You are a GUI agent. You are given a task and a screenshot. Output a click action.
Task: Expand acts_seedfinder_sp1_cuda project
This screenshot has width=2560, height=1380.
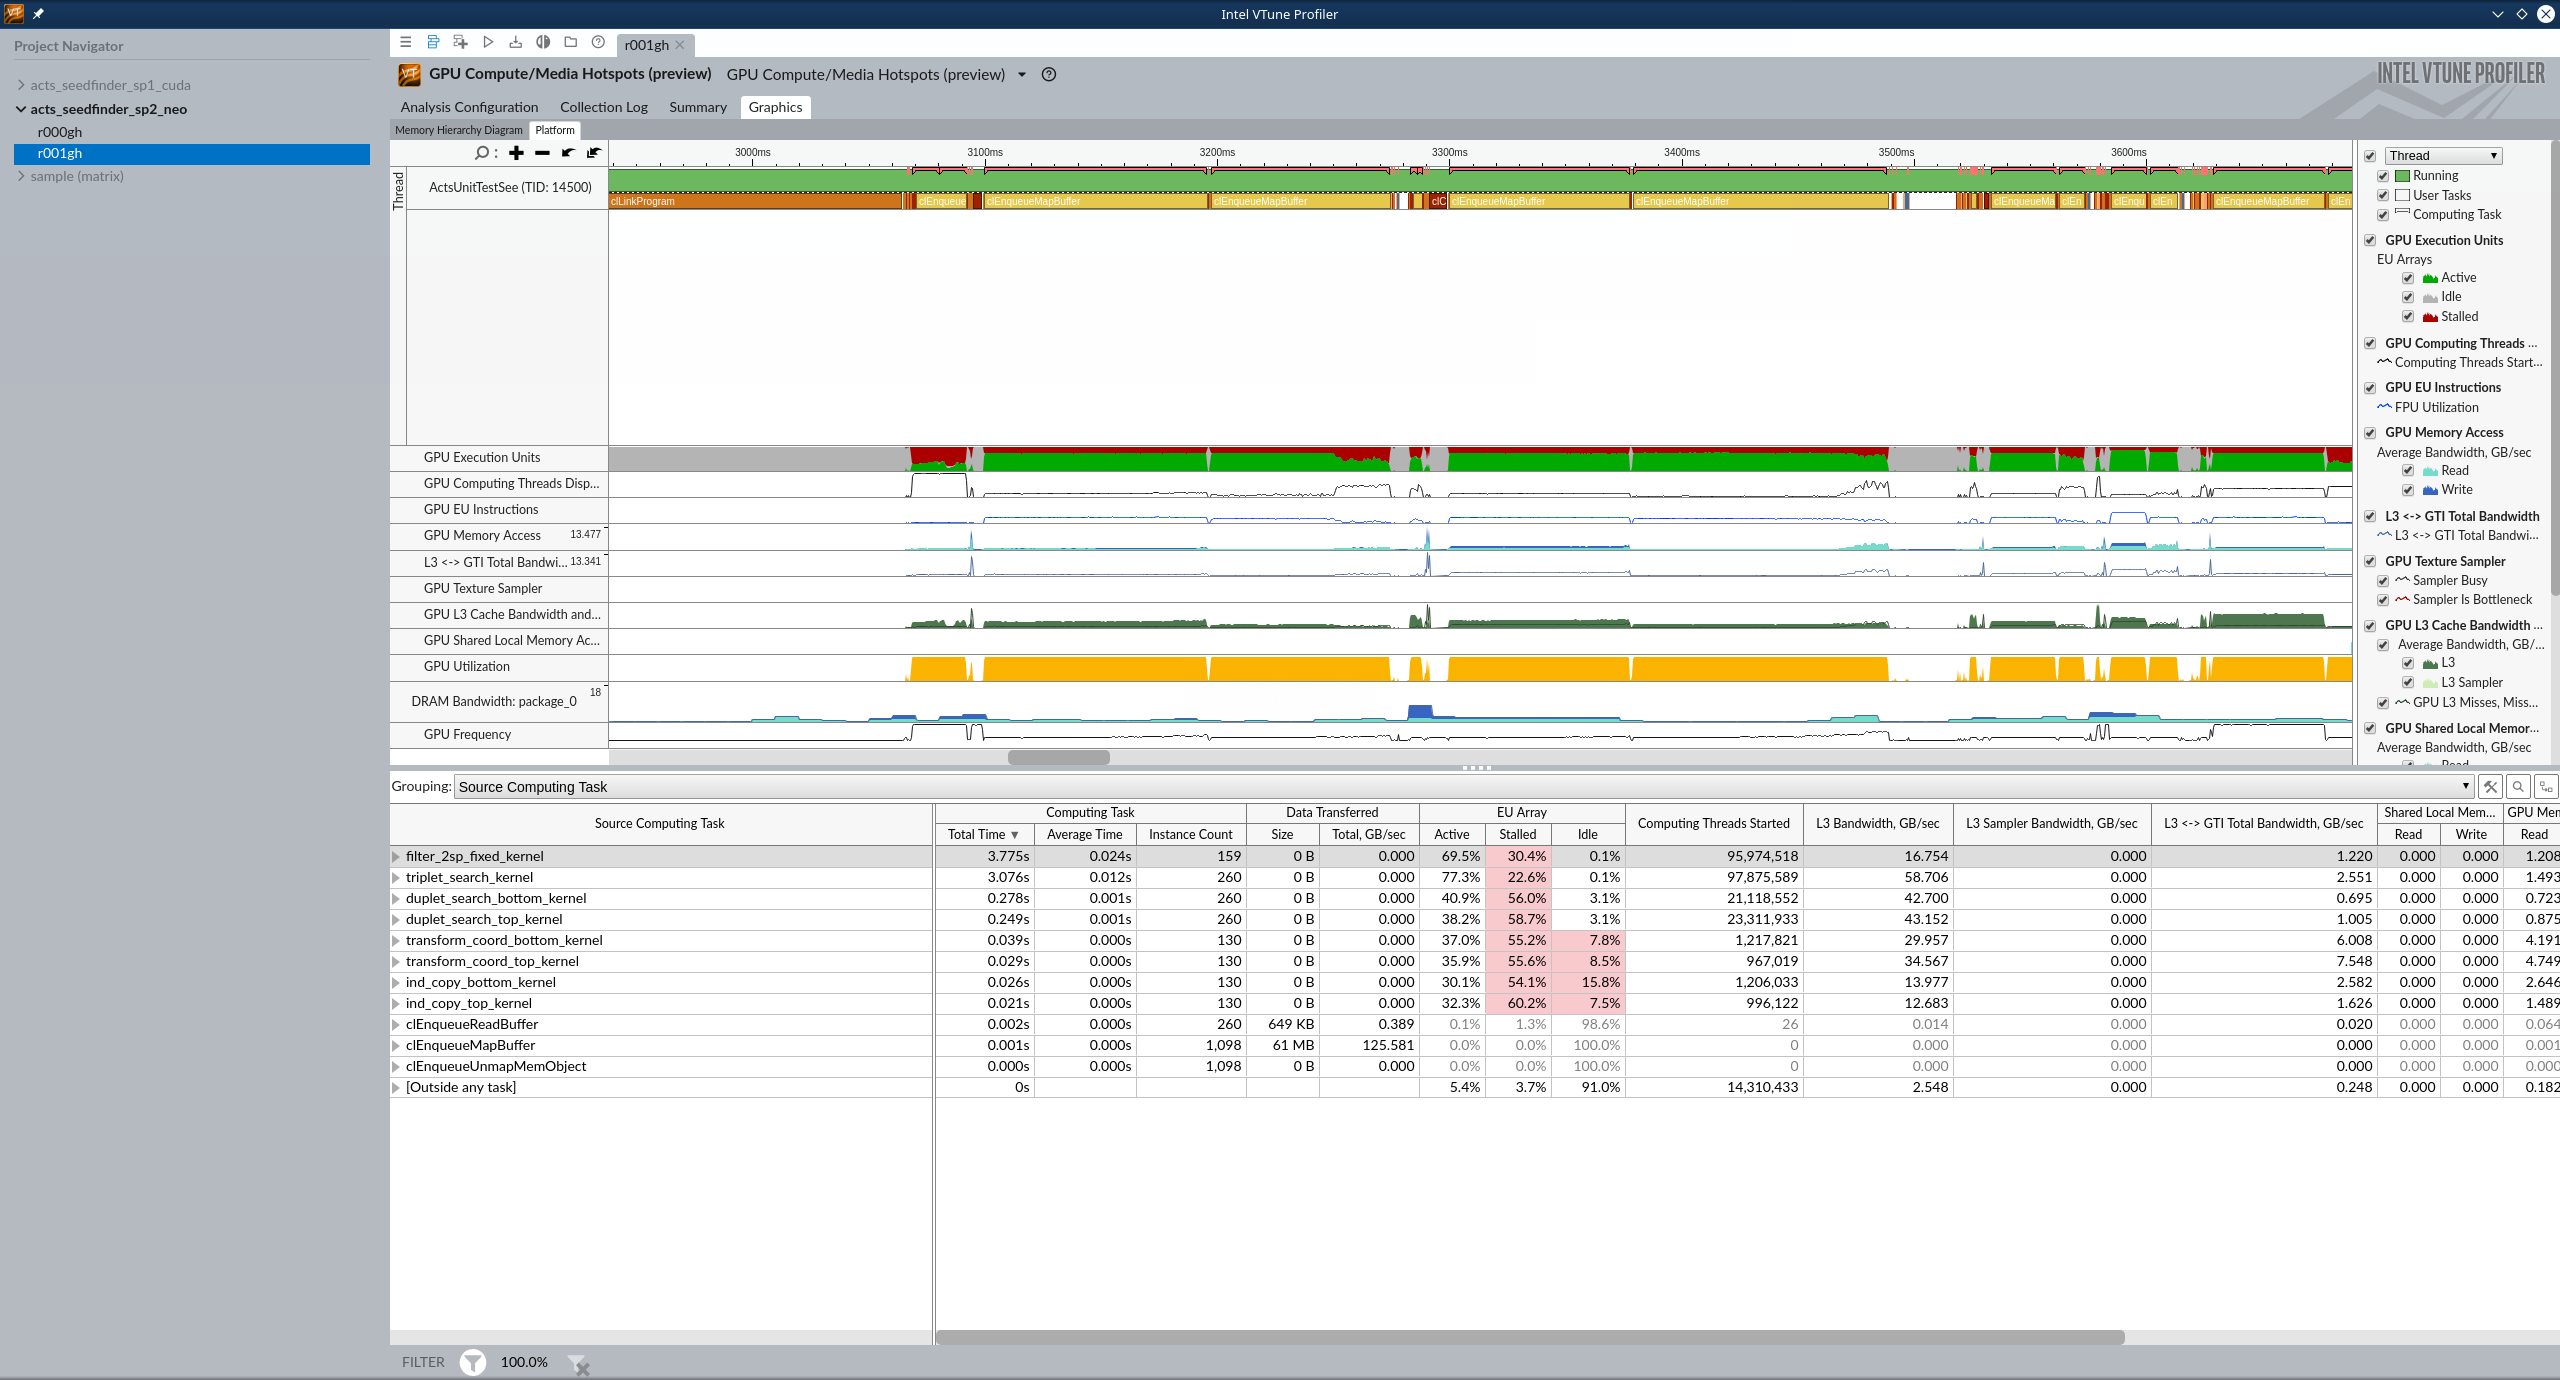[x=21, y=85]
